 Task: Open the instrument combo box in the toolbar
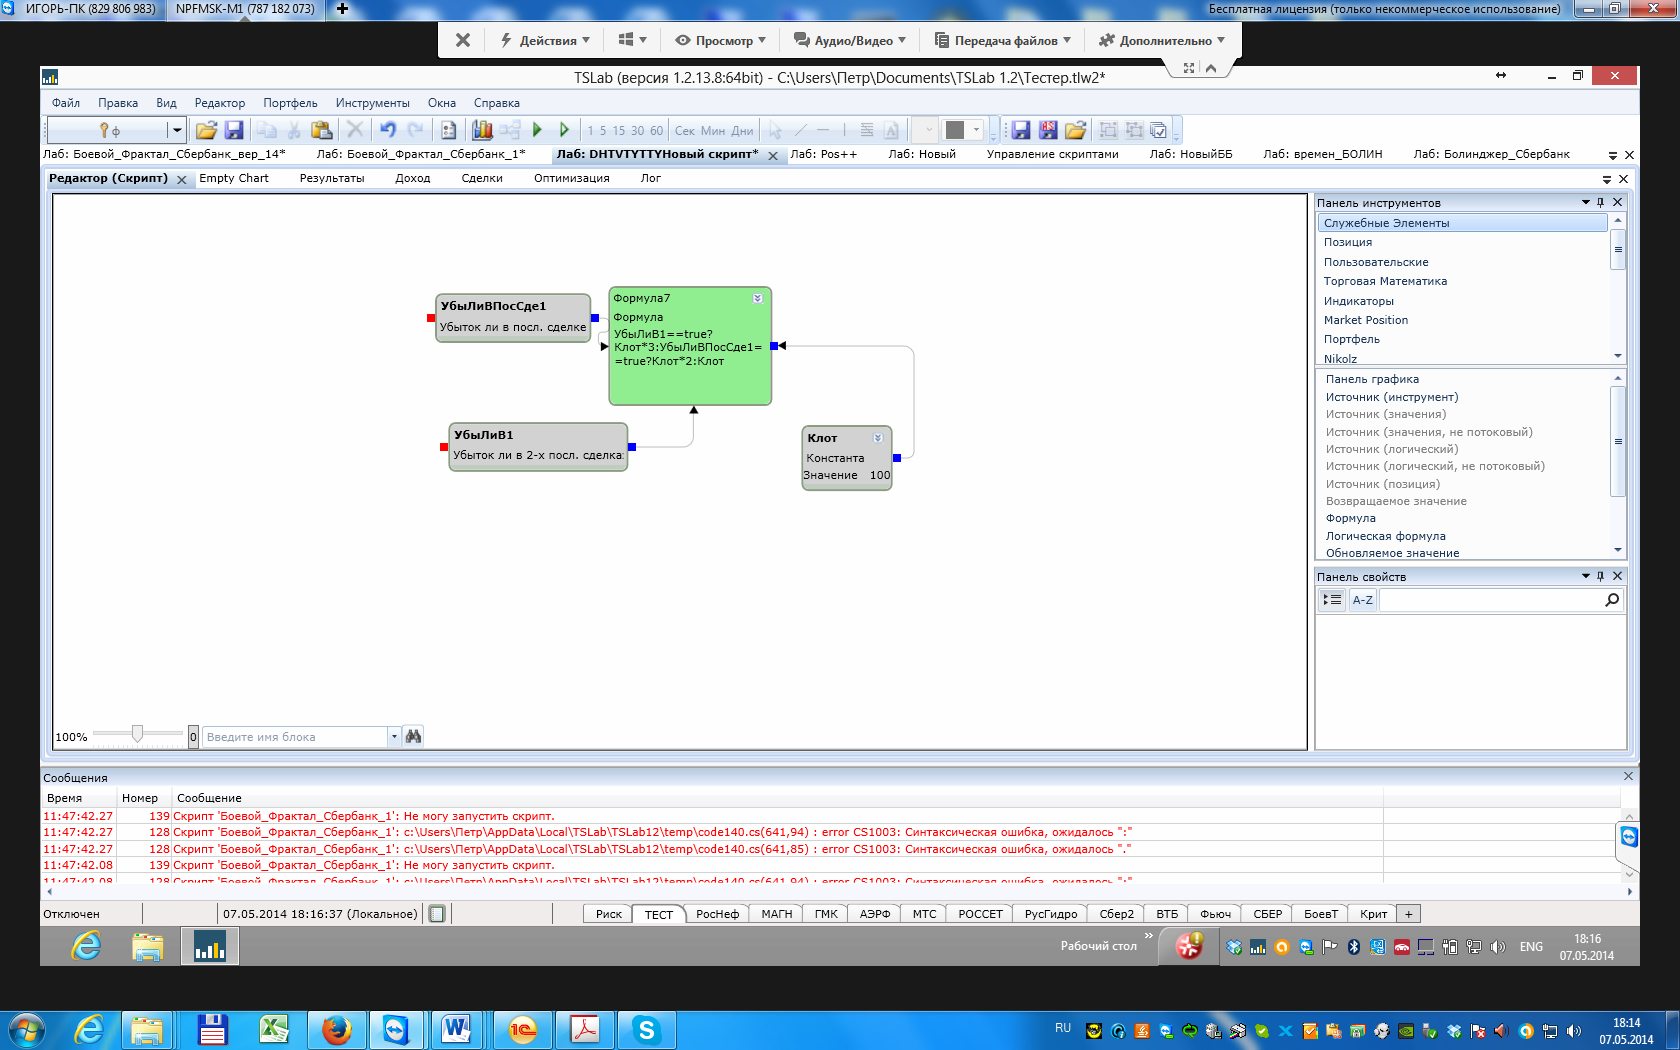(176, 130)
